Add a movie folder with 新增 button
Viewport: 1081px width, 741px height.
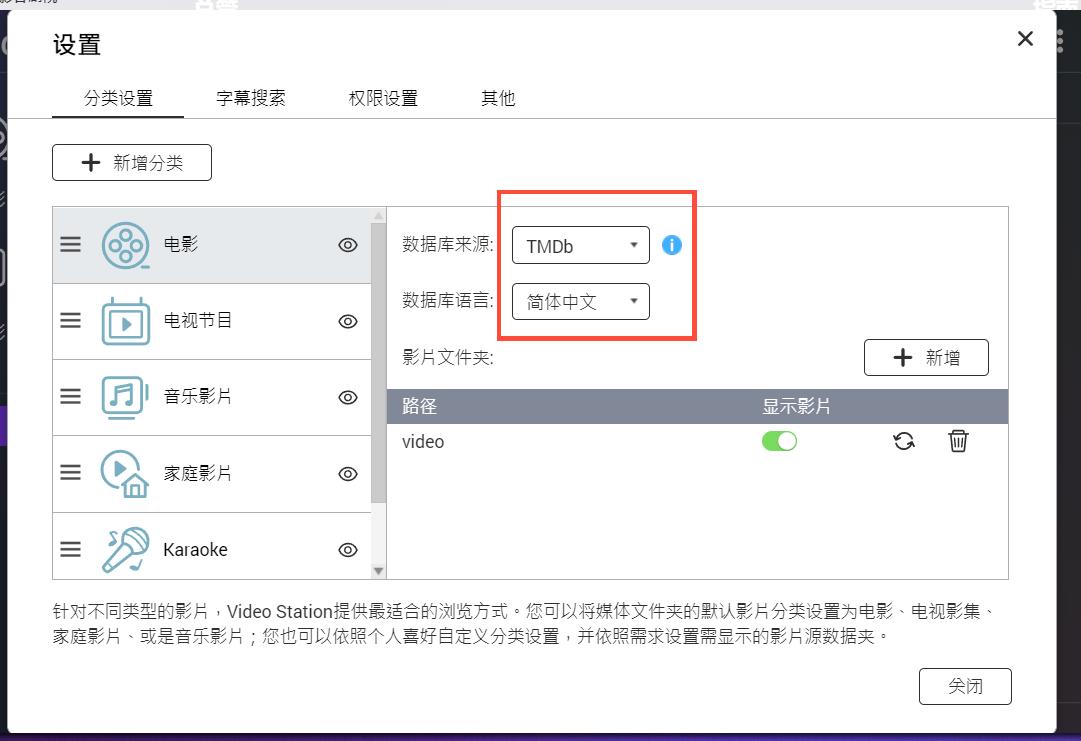tap(925, 357)
